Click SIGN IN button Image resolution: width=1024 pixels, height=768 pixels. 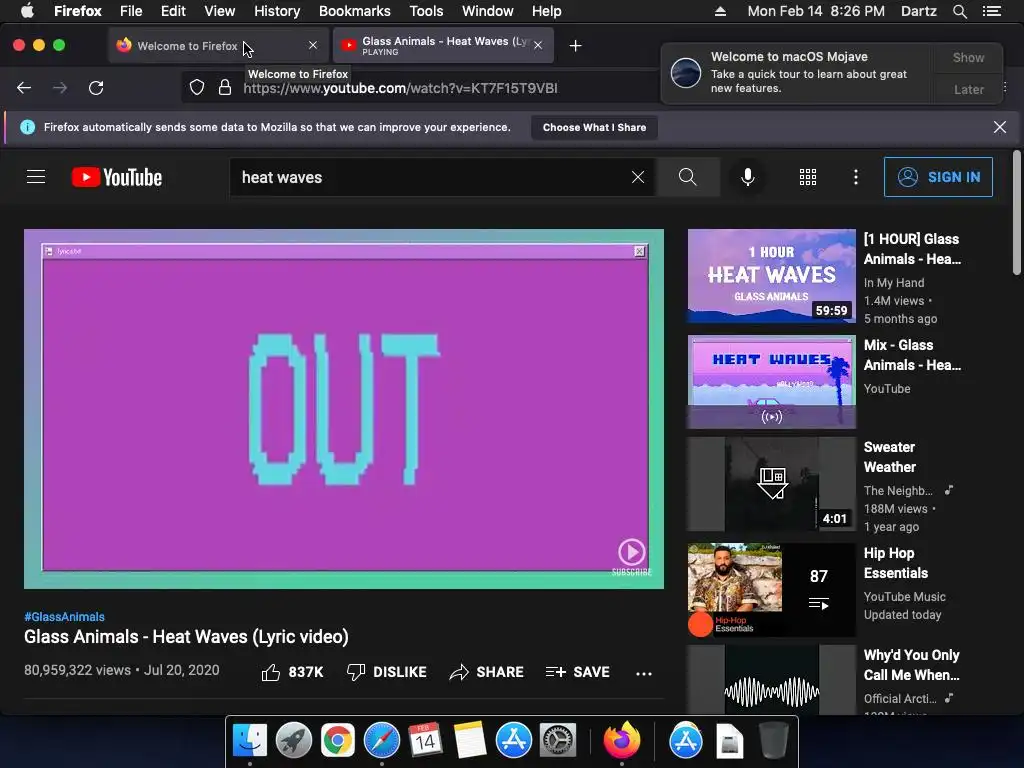click(938, 177)
